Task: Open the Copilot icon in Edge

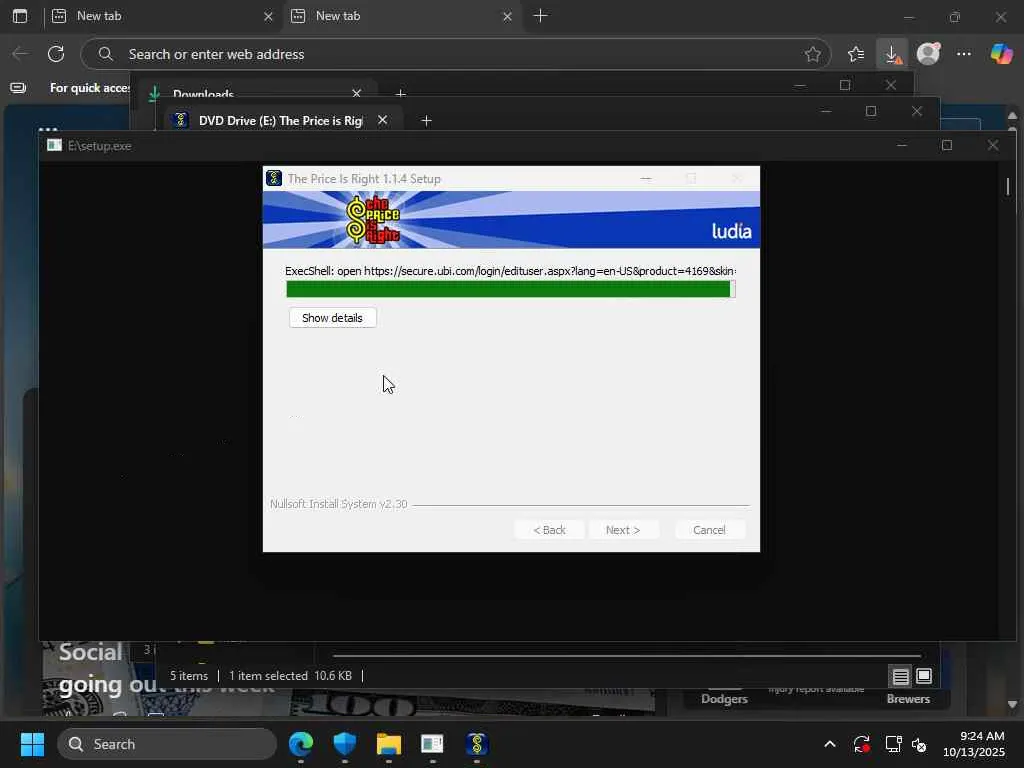Action: tap(1001, 54)
